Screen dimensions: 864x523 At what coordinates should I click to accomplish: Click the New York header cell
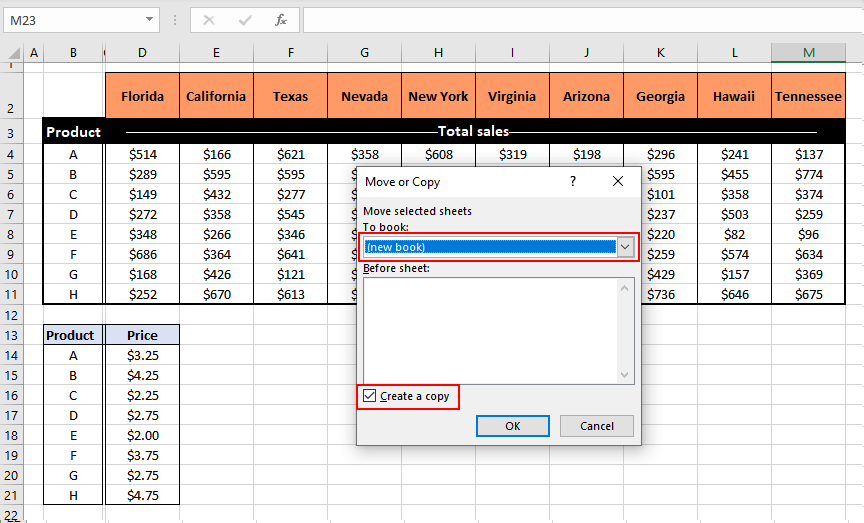pos(438,96)
